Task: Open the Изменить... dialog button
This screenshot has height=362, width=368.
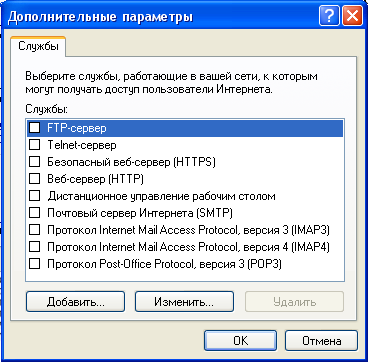Action: (x=184, y=302)
